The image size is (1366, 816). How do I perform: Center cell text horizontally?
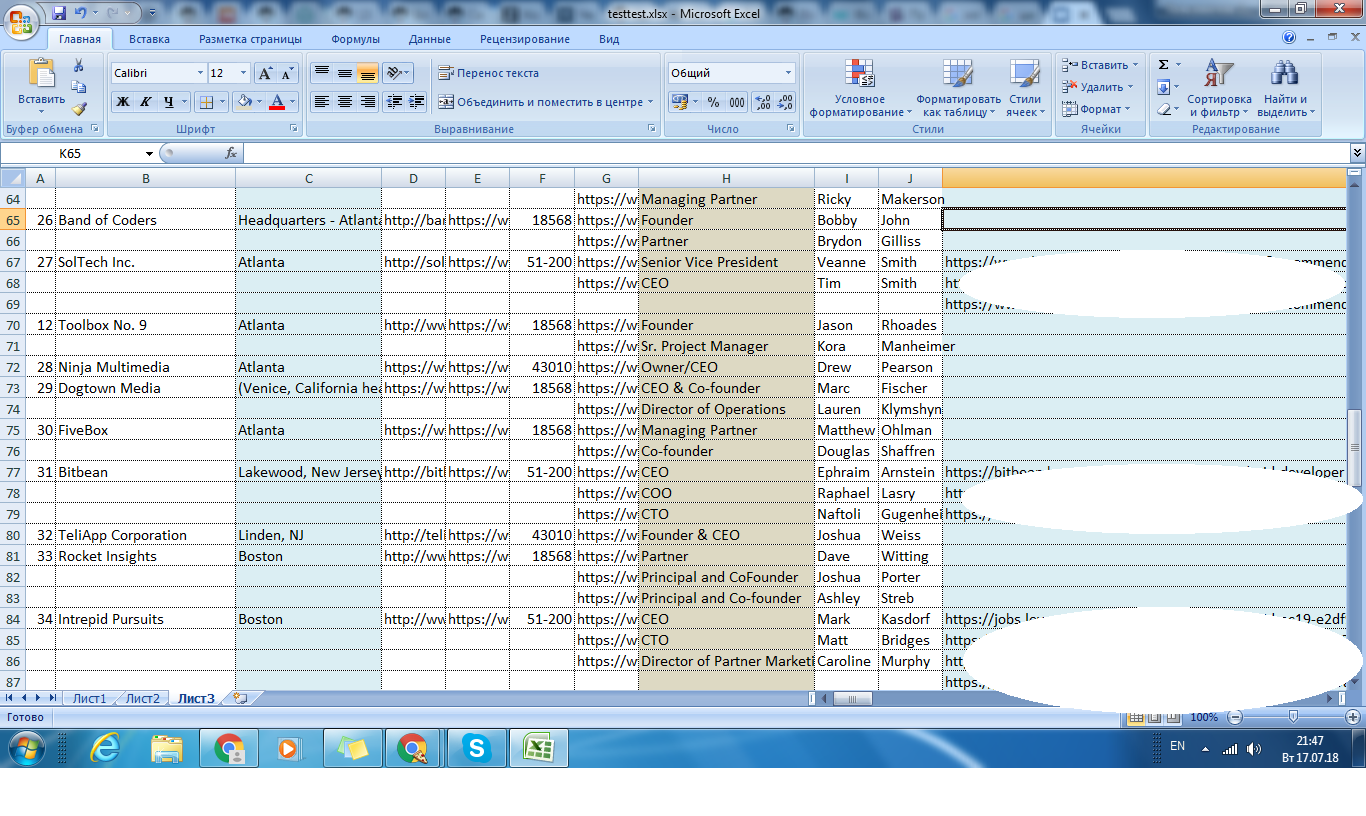coord(344,102)
